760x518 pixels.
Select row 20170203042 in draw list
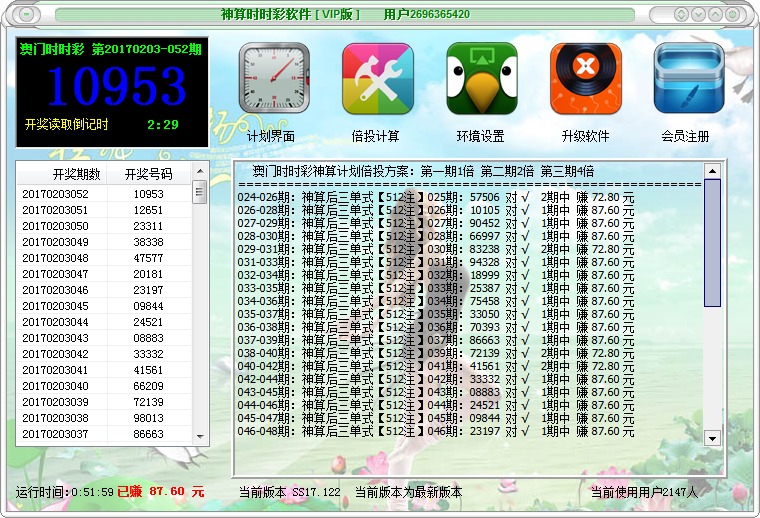[104, 354]
